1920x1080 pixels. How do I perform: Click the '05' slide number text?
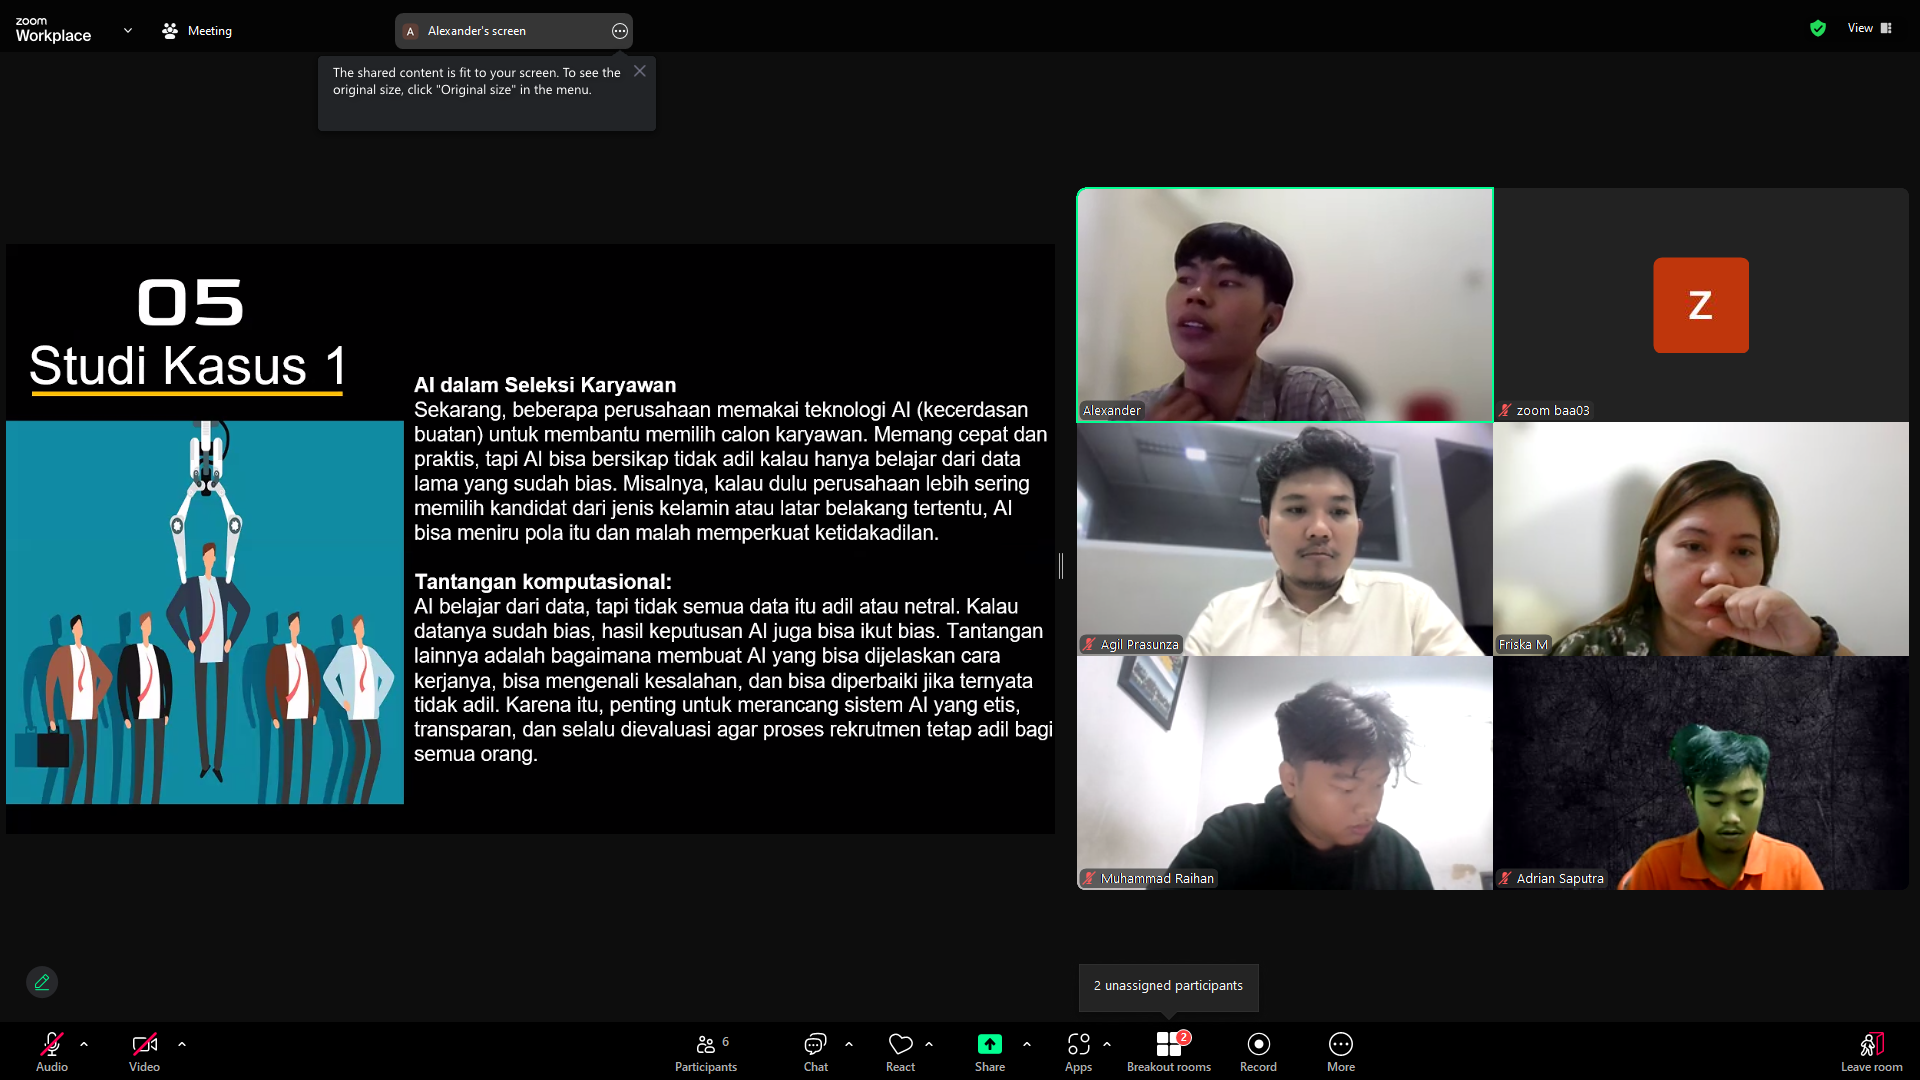click(190, 302)
